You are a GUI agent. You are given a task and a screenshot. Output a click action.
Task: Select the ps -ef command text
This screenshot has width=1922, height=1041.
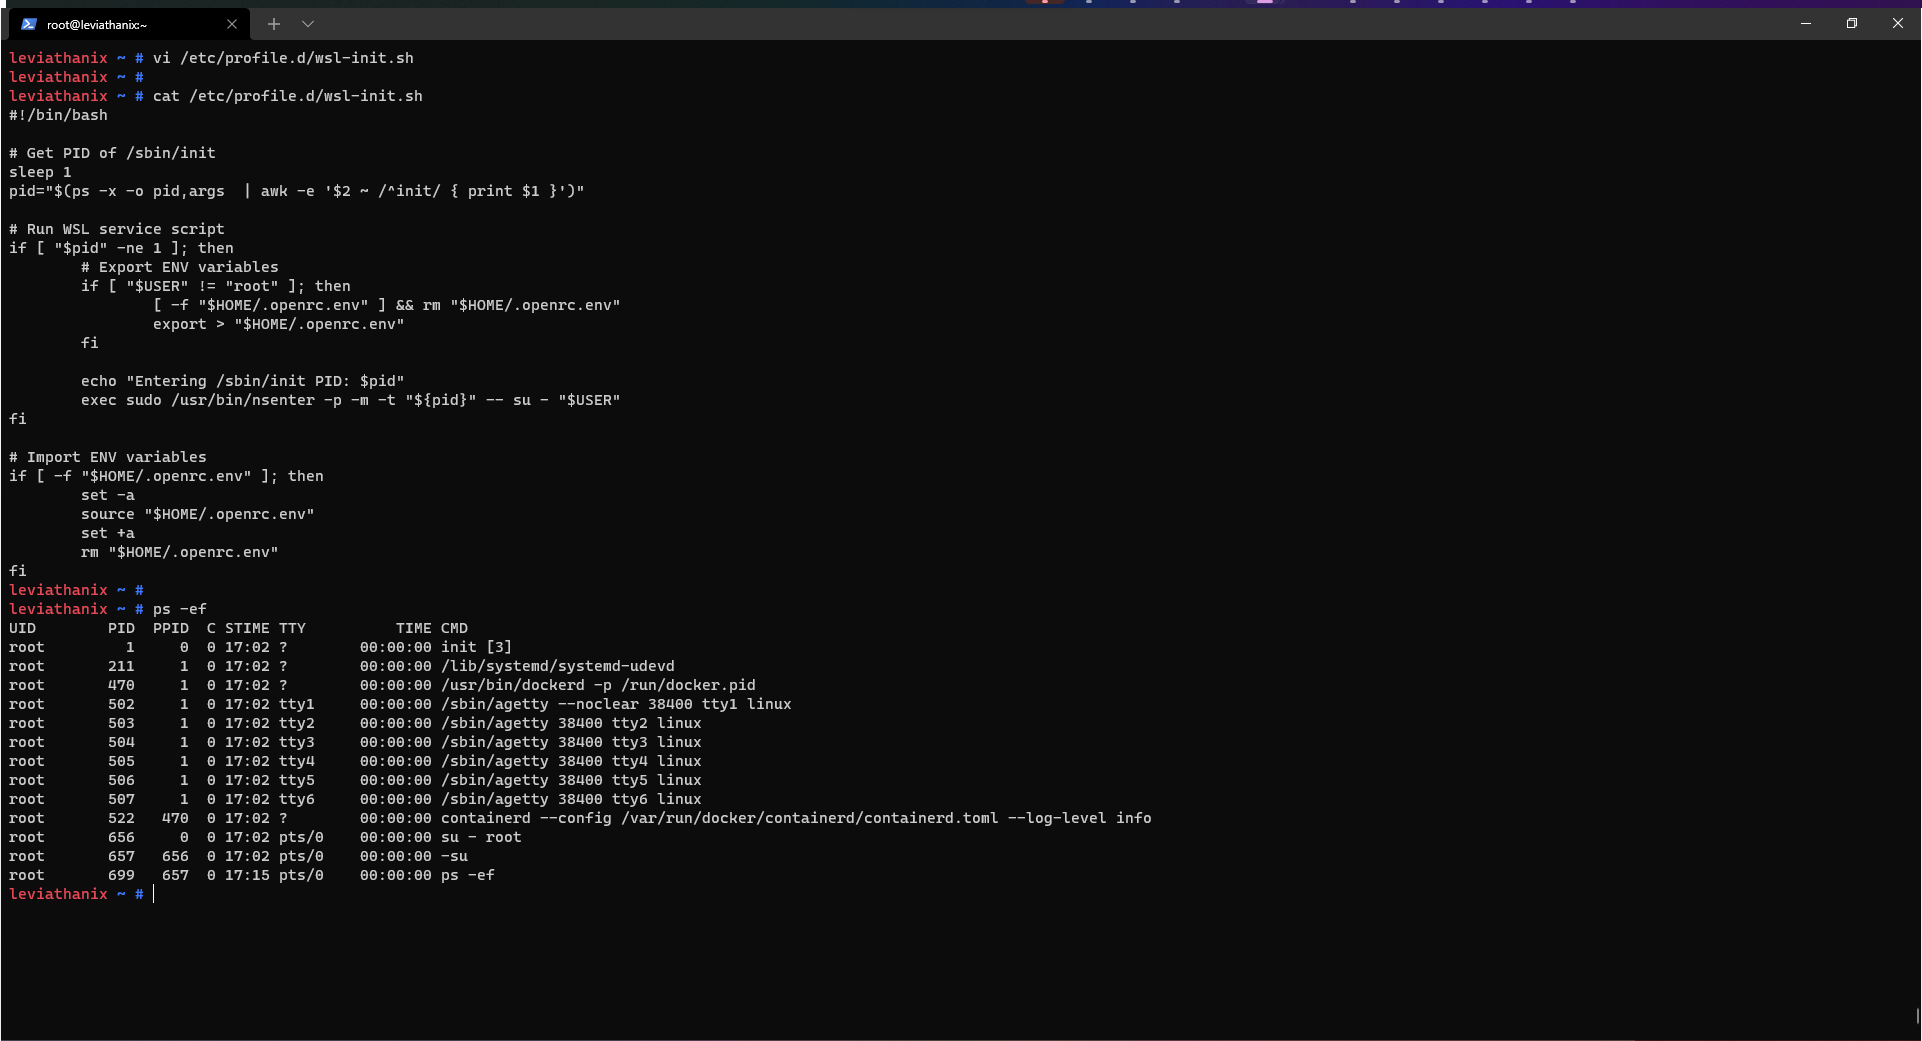click(x=180, y=609)
